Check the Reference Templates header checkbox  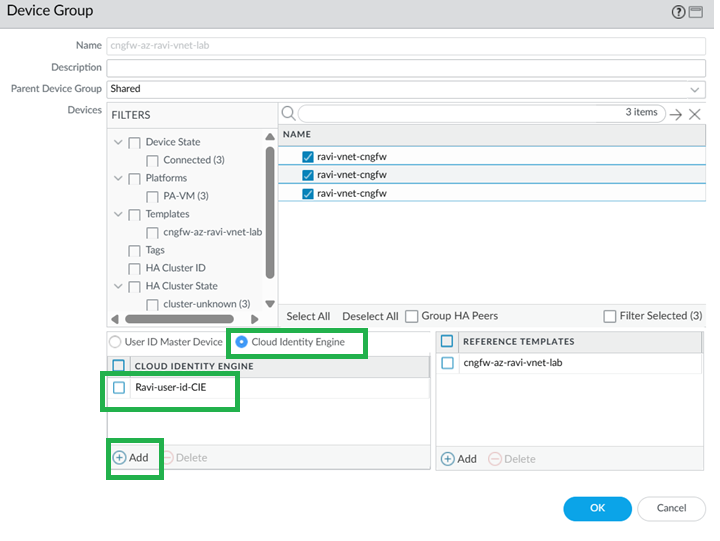coord(447,341)
